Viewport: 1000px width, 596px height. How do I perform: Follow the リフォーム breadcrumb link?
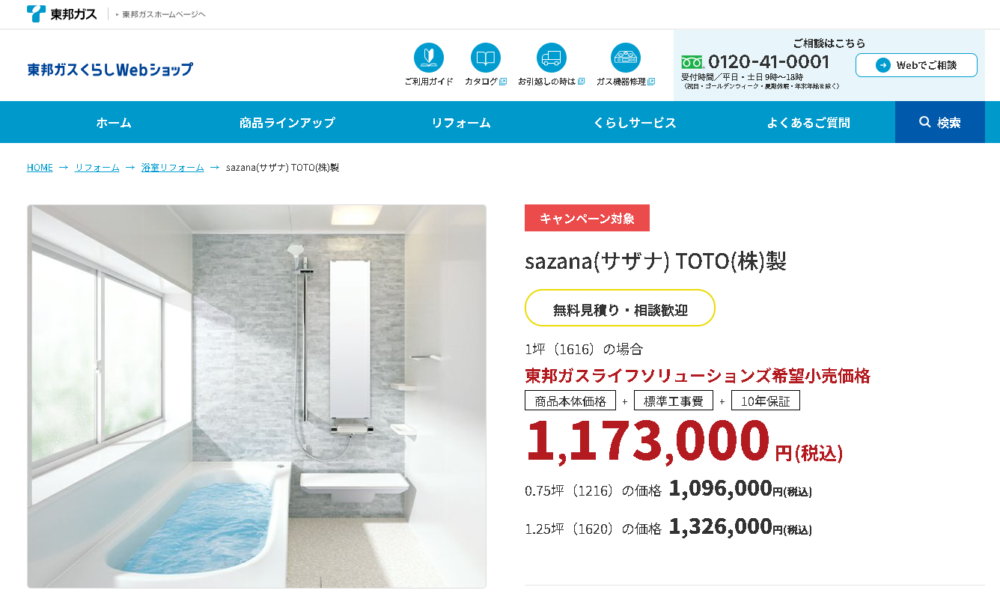pos(97,168)
